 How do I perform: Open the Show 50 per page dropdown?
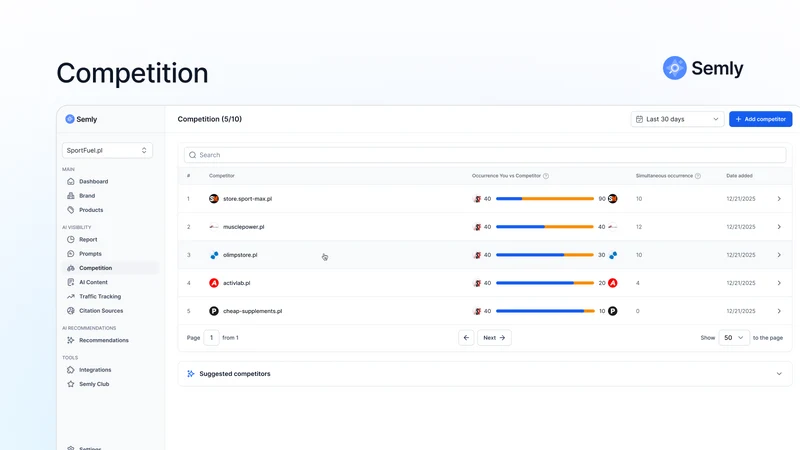point(734,338)
